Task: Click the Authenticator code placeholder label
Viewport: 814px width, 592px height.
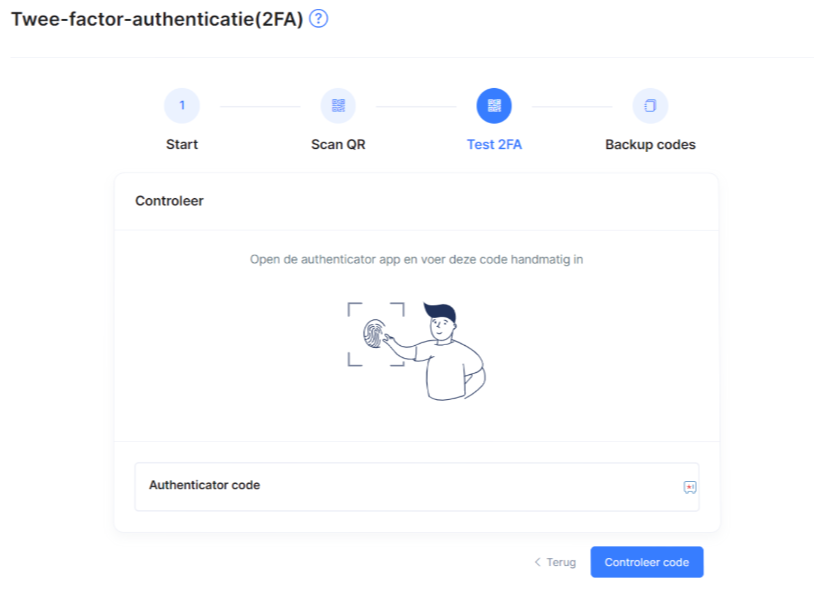Action: (205, 485)
